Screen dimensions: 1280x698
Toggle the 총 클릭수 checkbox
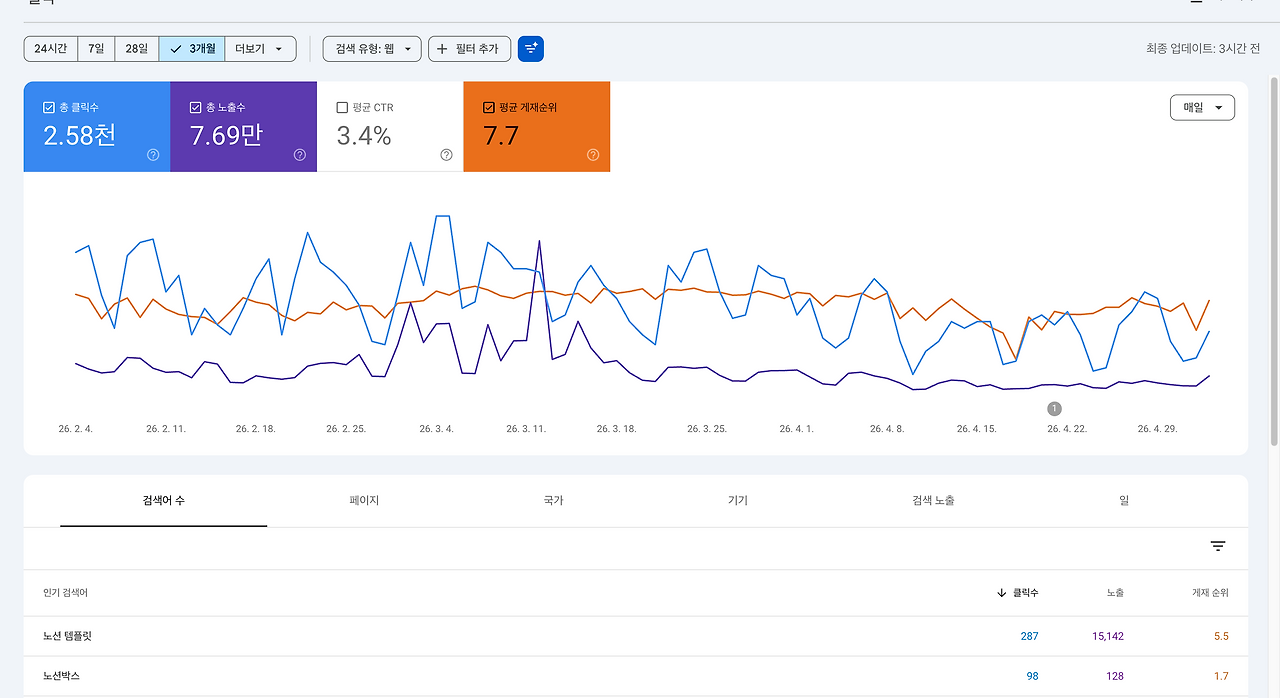(49, 107)
